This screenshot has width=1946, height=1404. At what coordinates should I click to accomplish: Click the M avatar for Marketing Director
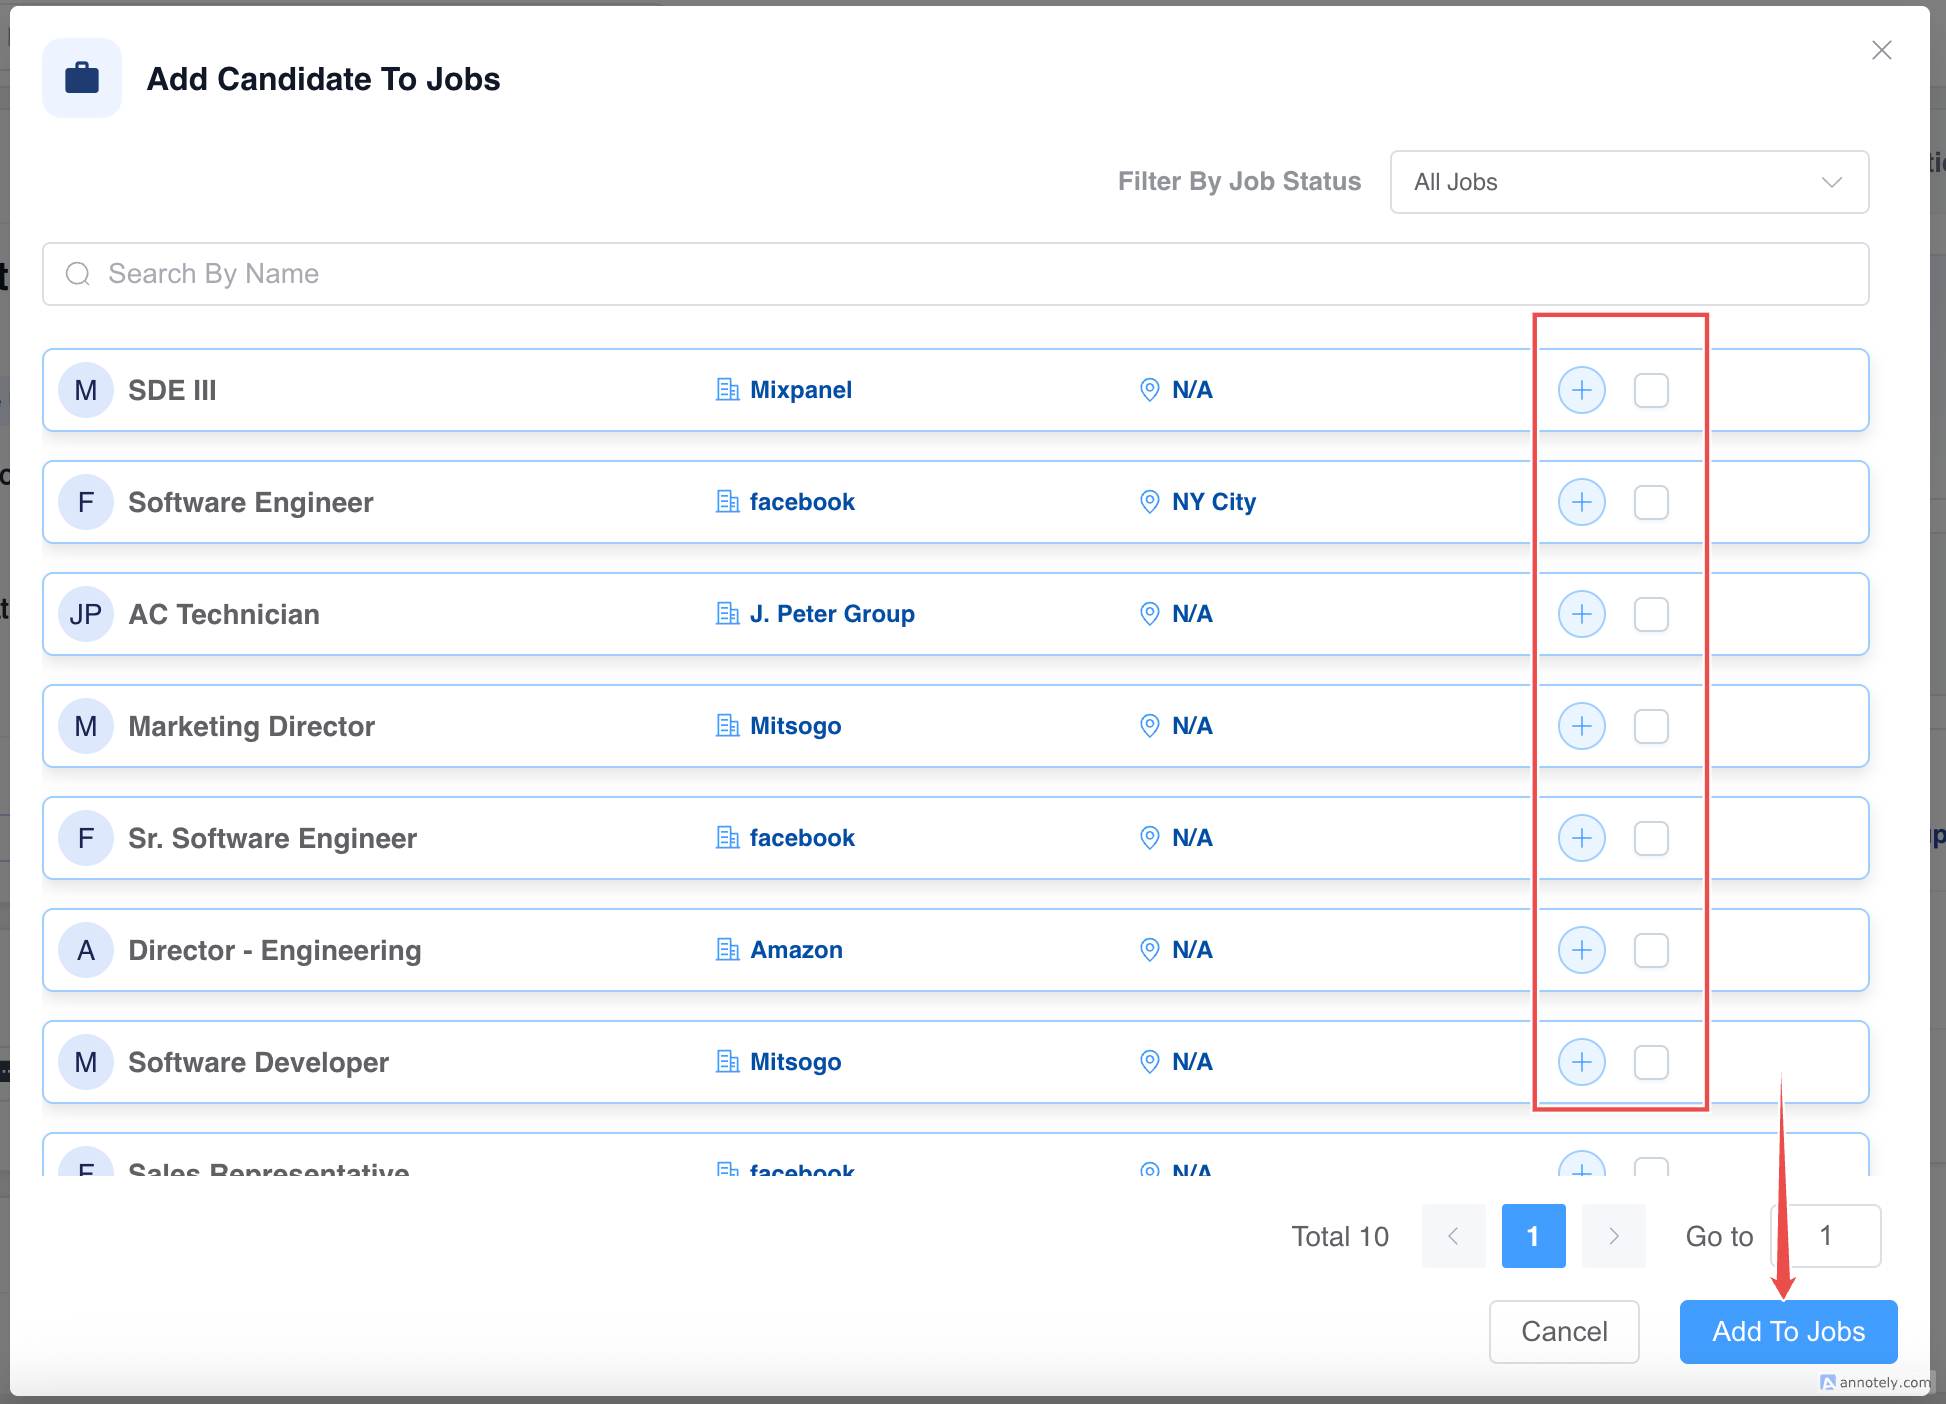[86, 726]
